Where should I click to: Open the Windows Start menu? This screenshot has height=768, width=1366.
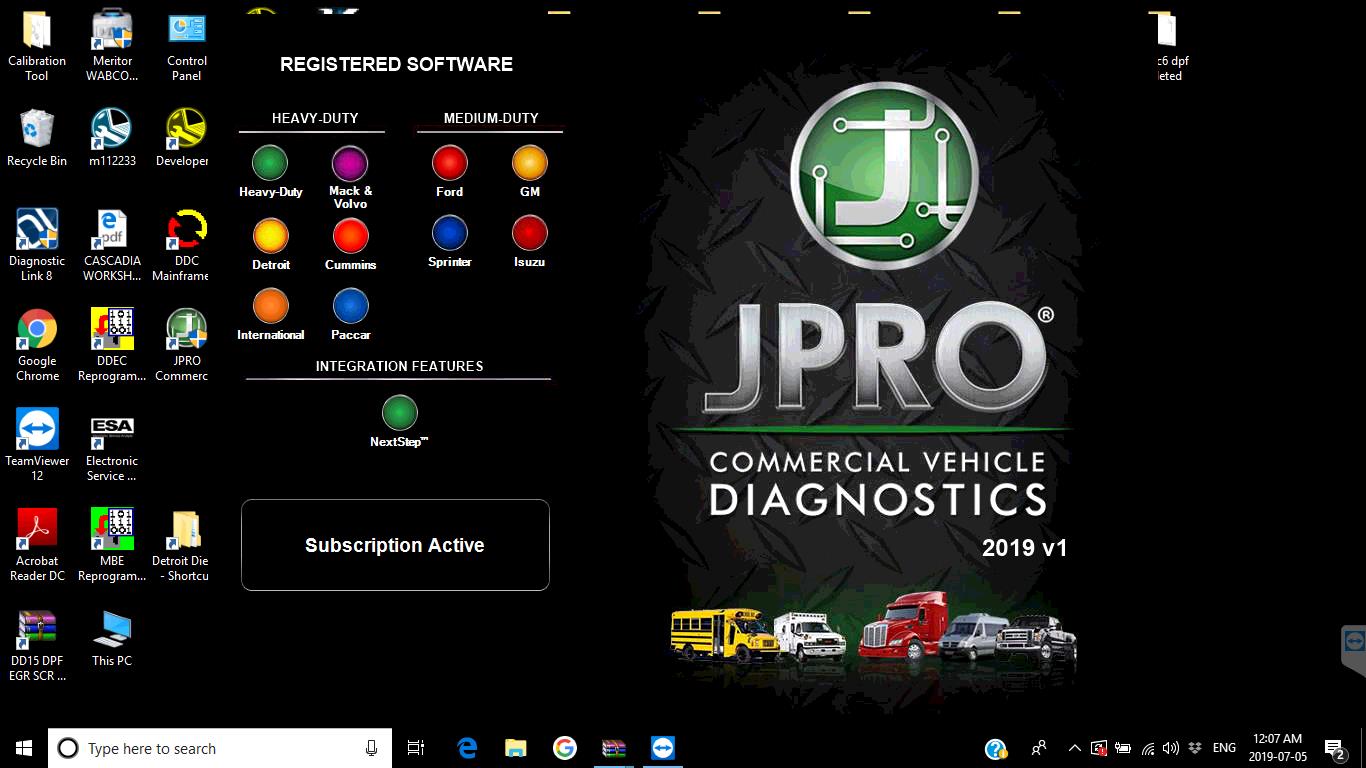24,748
